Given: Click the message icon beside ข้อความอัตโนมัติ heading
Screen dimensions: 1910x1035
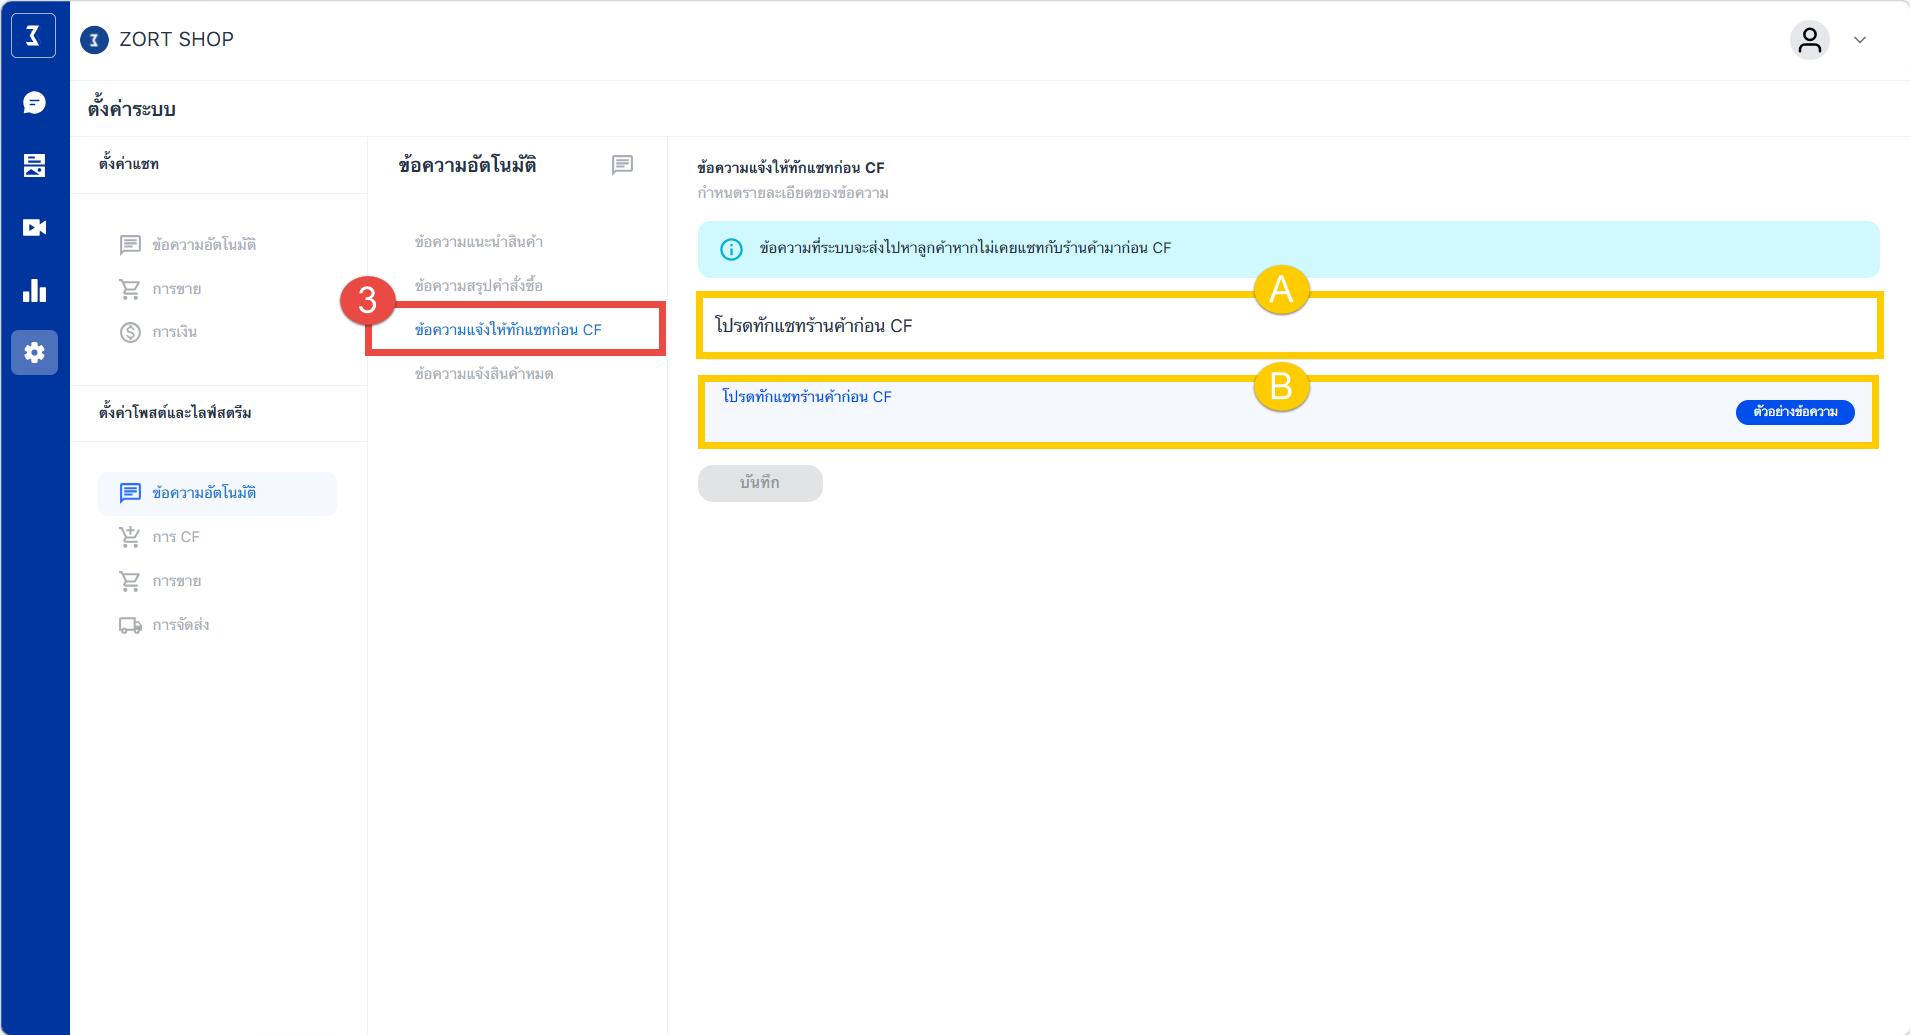Looking at the screenshot, I should [x=622, y=165].
